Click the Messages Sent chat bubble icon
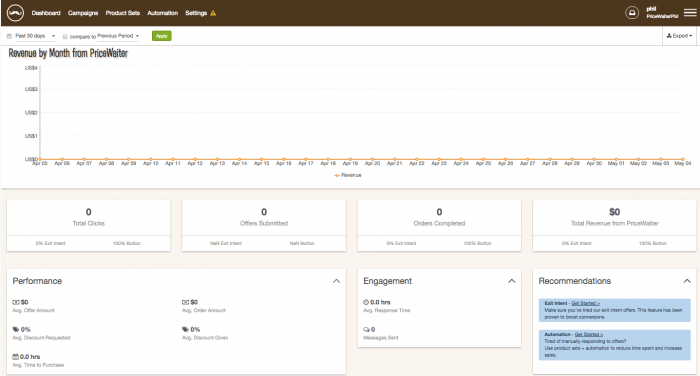700x376 pixels. (x=367, y=330)
